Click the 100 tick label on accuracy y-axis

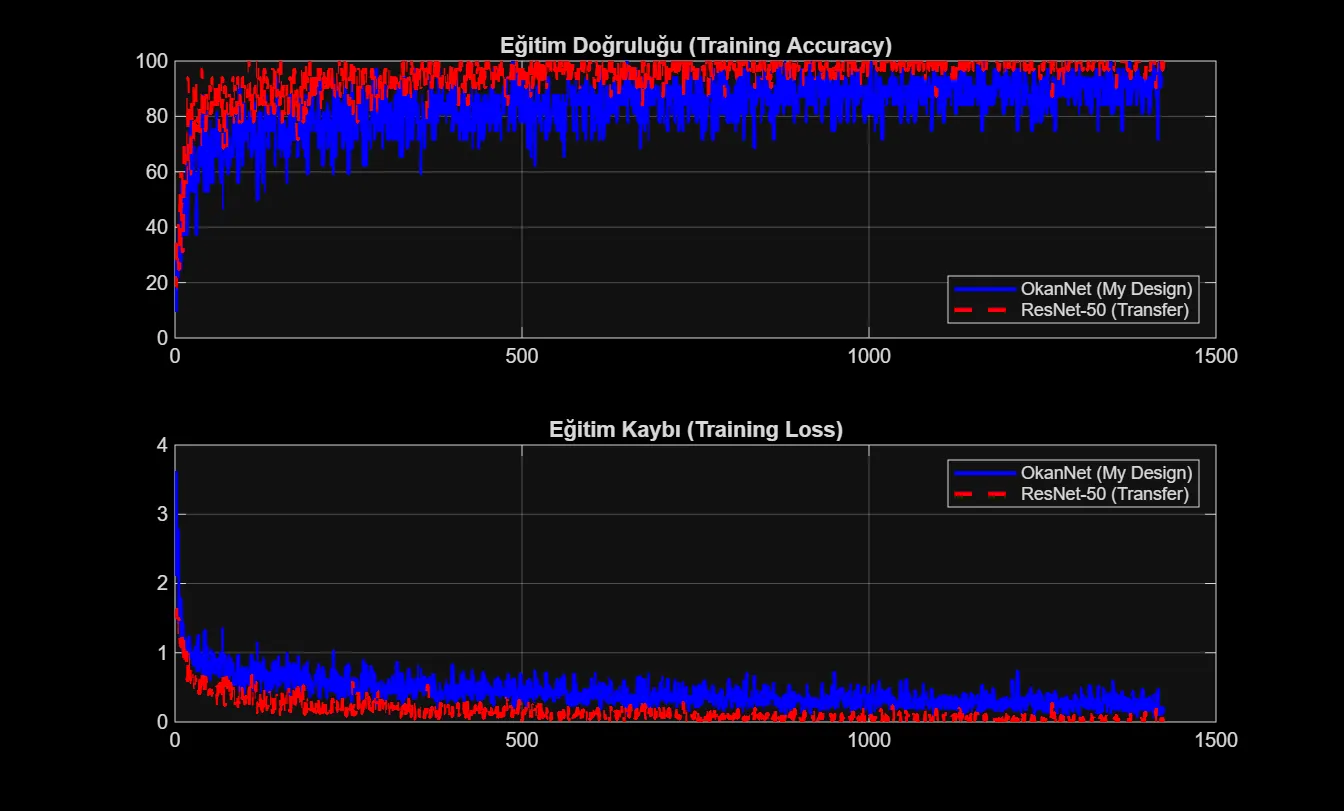150,62
